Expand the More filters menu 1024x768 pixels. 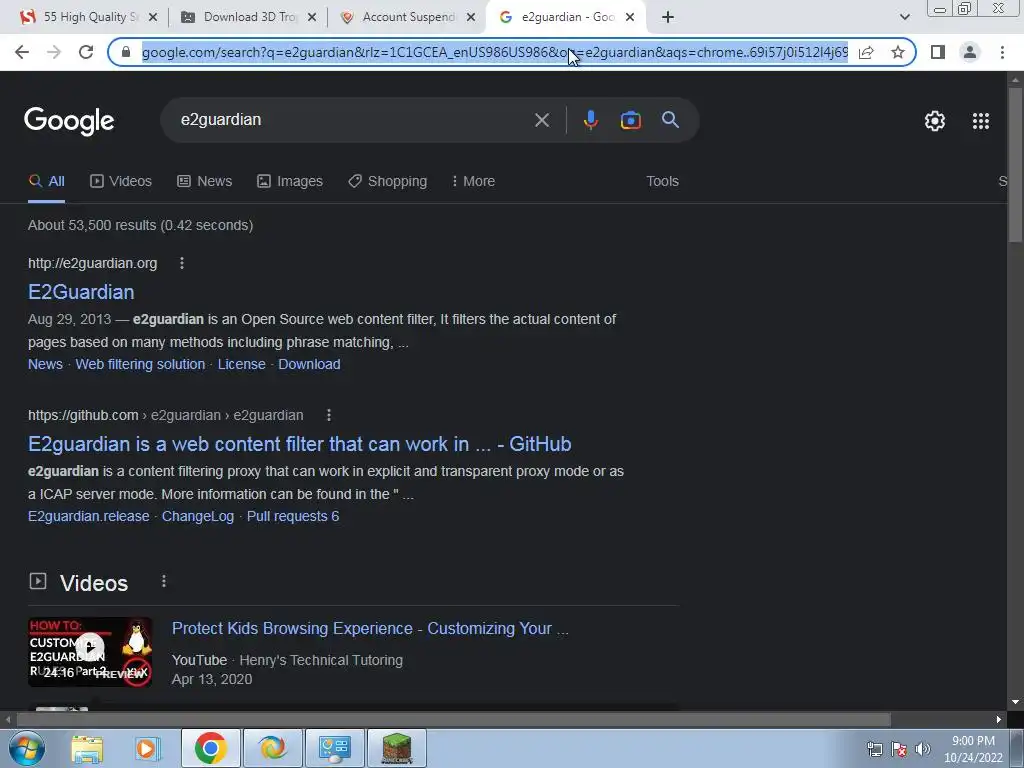[x=473, y=182]
